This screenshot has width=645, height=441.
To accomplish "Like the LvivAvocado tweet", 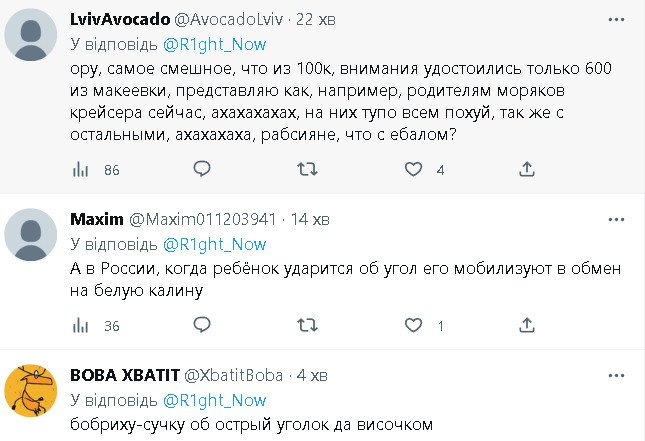I will pyautogui.click(x=413, y=170).
